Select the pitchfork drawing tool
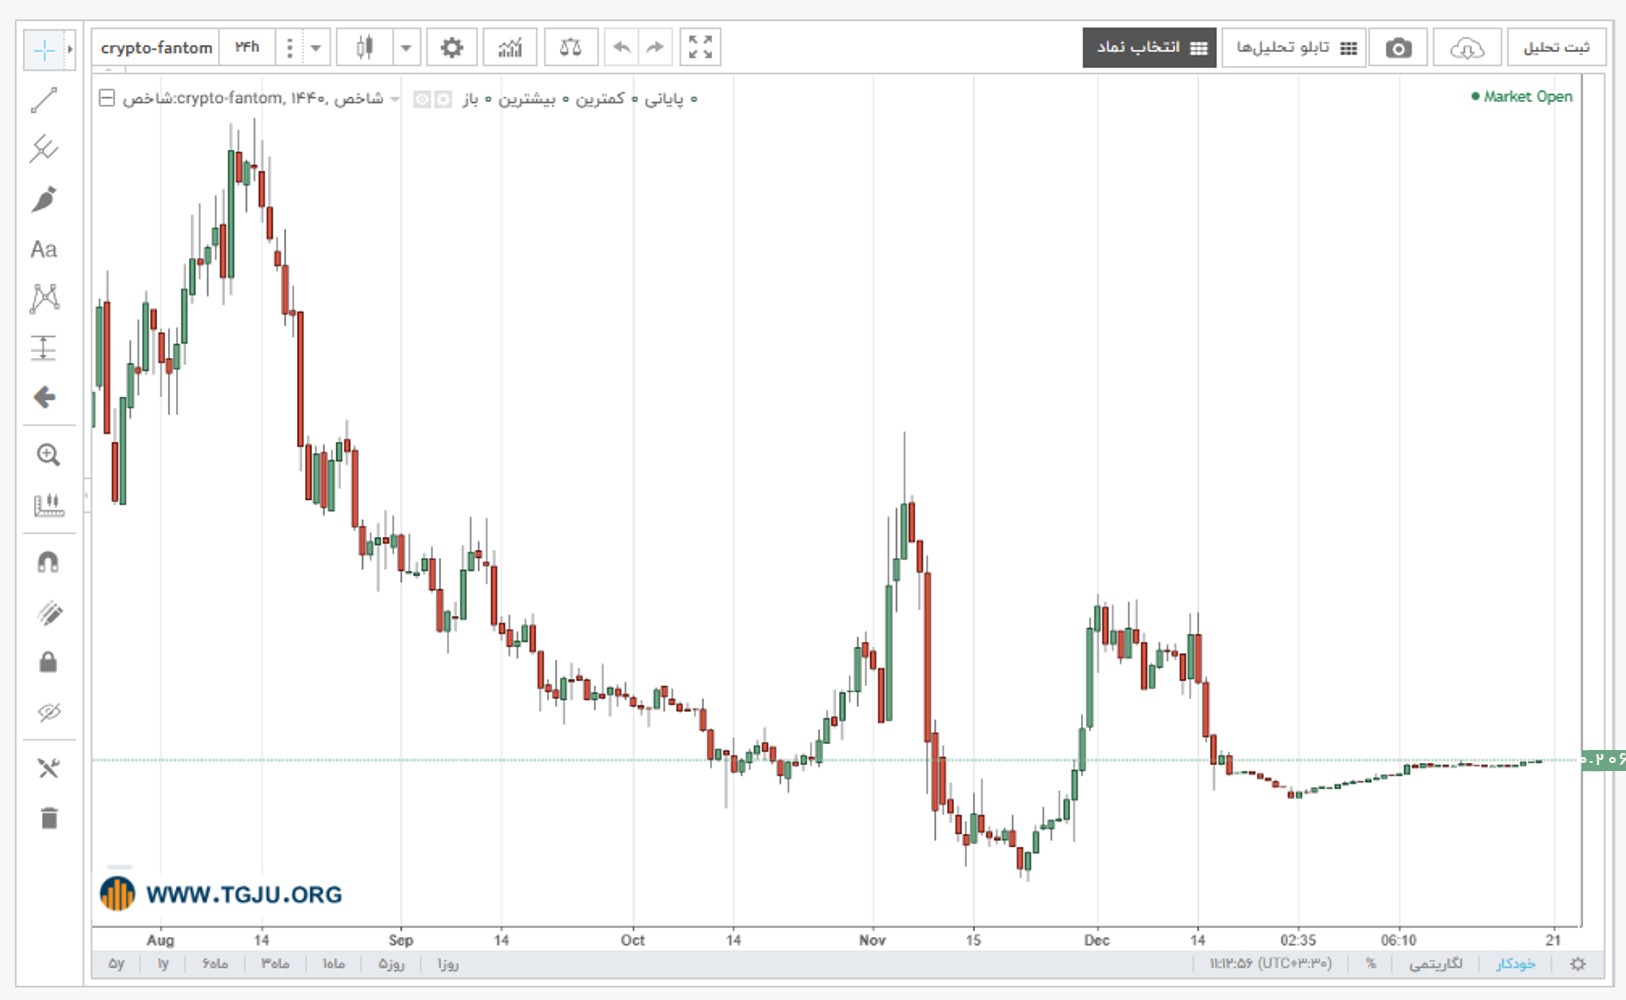 44,149
